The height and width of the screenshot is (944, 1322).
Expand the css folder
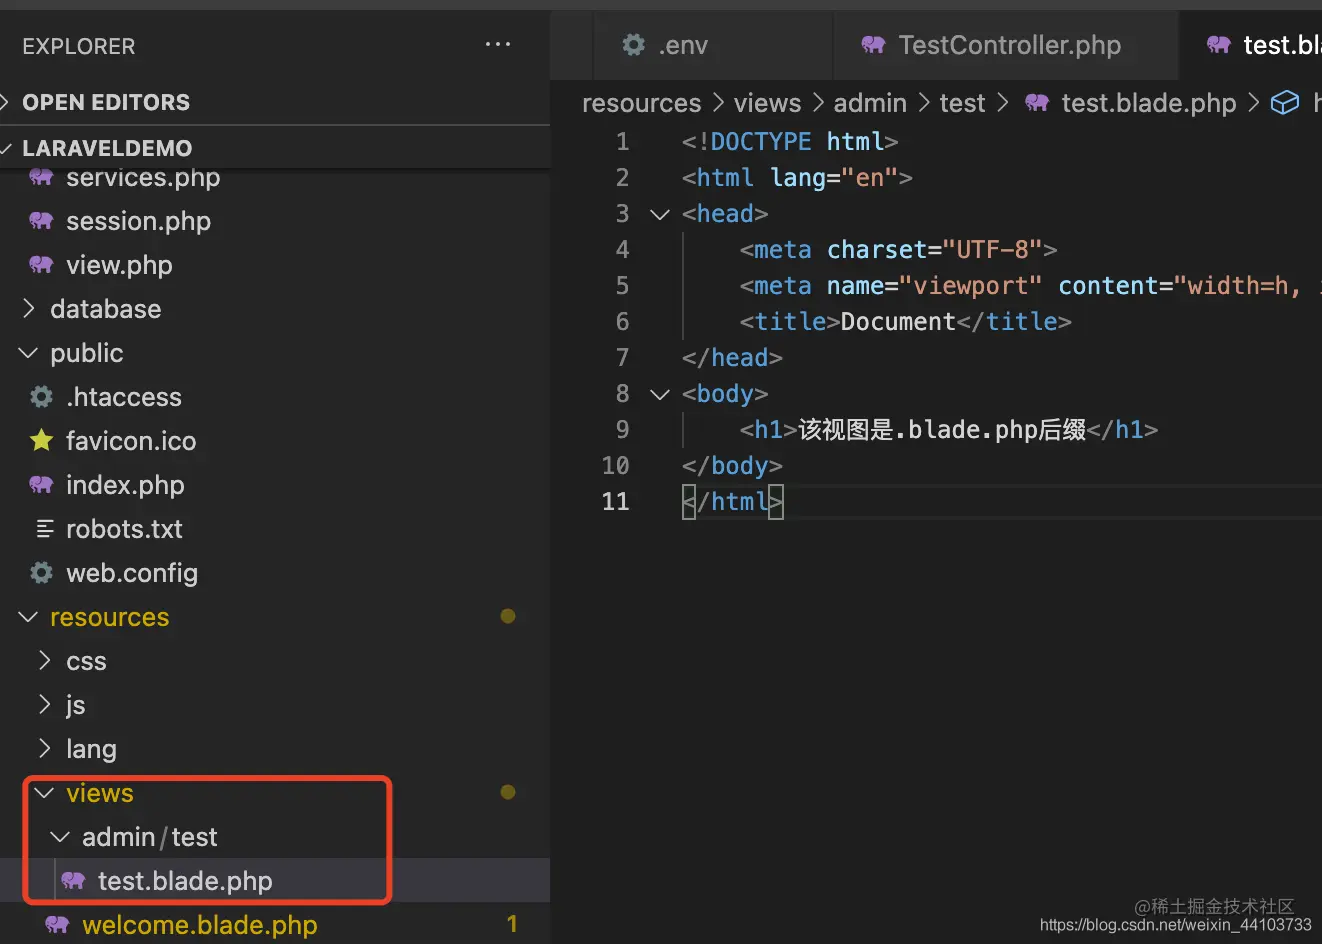[x=45, y=661]
